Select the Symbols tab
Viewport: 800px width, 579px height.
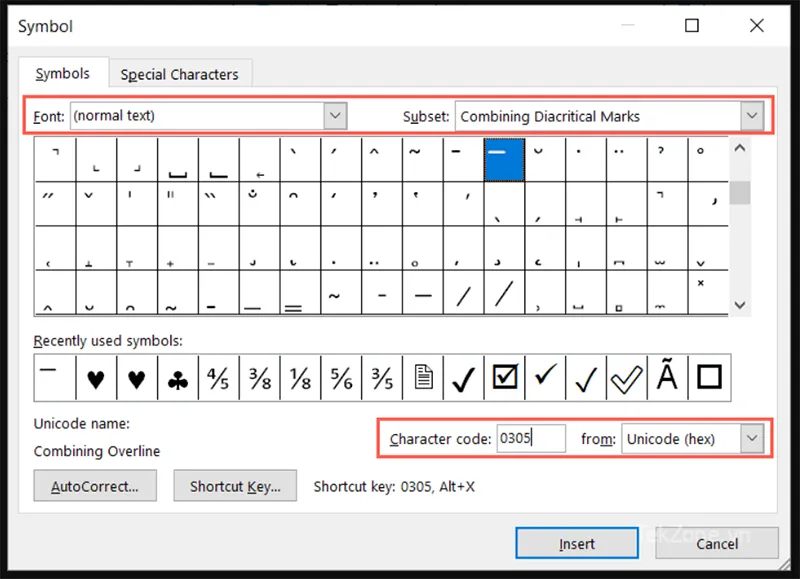tap(63, 73)
